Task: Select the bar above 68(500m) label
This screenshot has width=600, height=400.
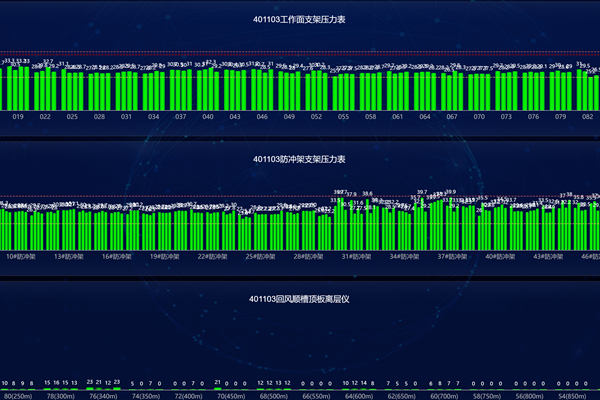Action: point(274,389)
